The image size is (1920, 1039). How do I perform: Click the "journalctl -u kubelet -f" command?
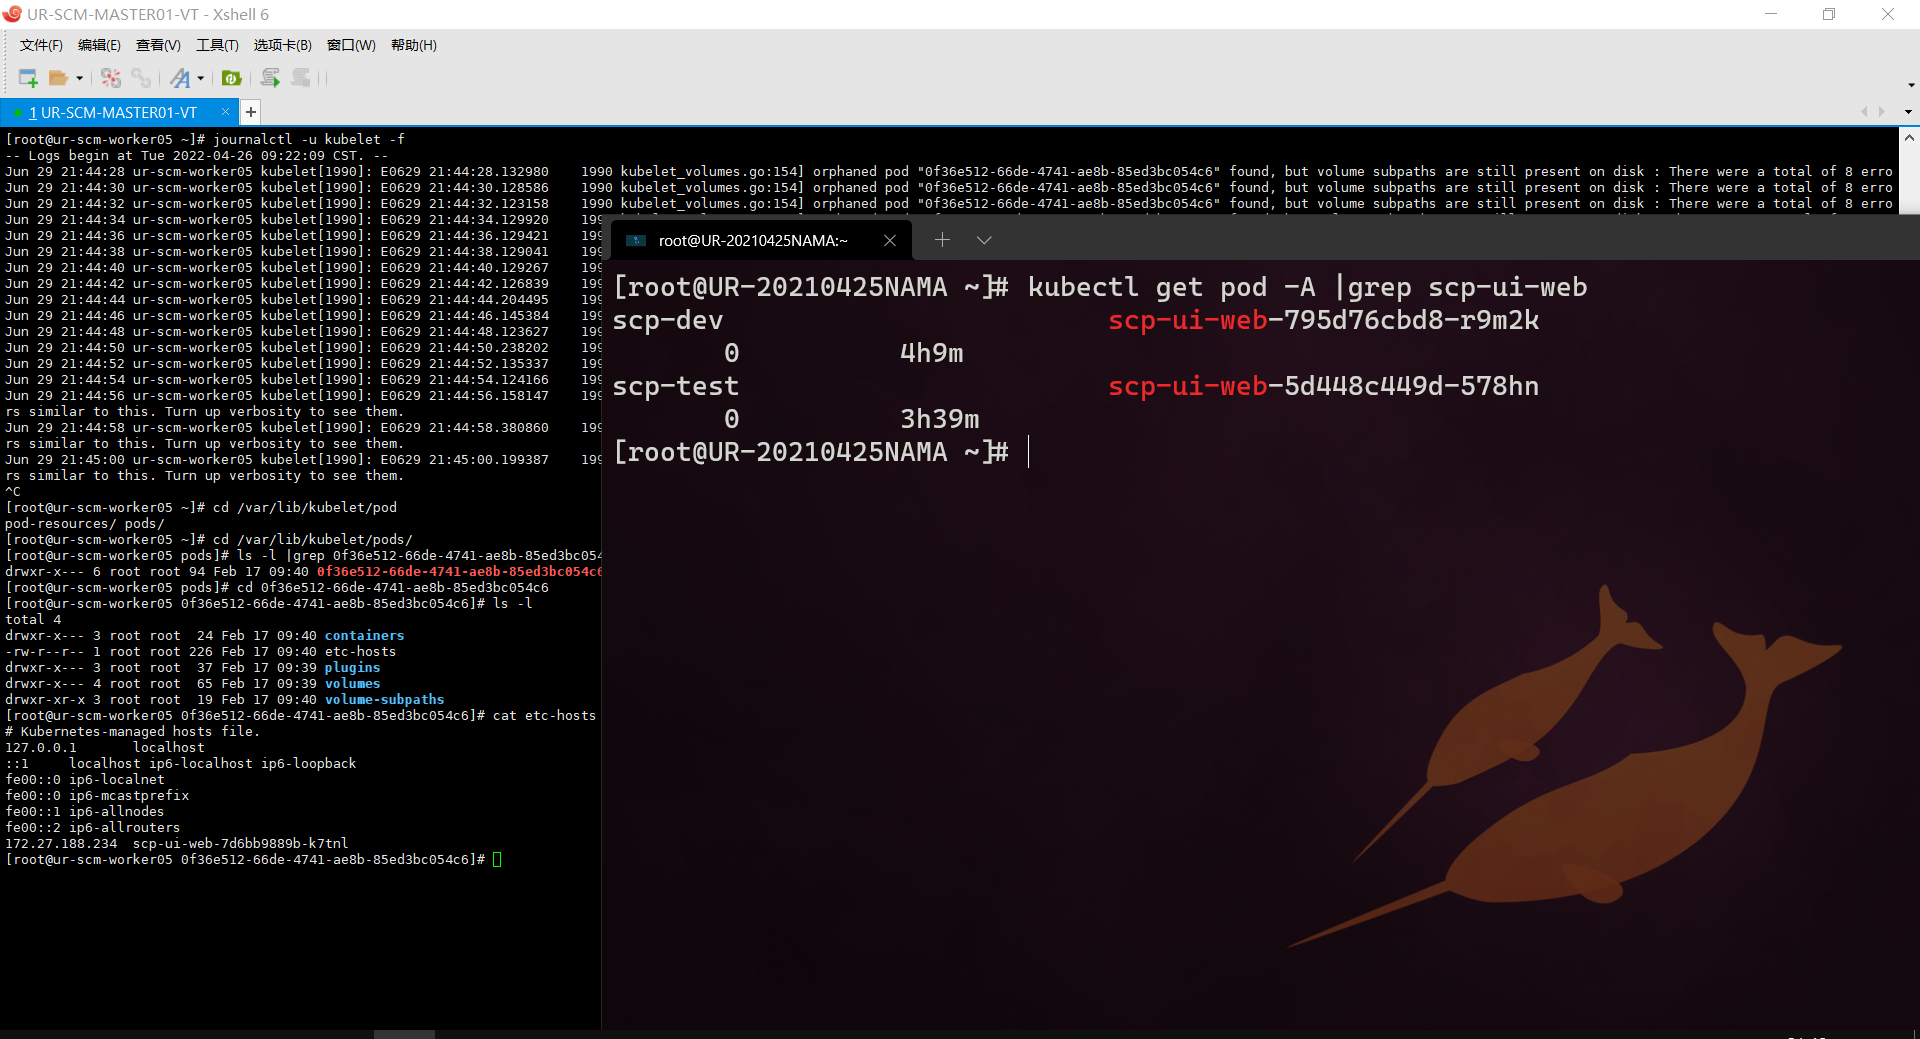[308, 140]
